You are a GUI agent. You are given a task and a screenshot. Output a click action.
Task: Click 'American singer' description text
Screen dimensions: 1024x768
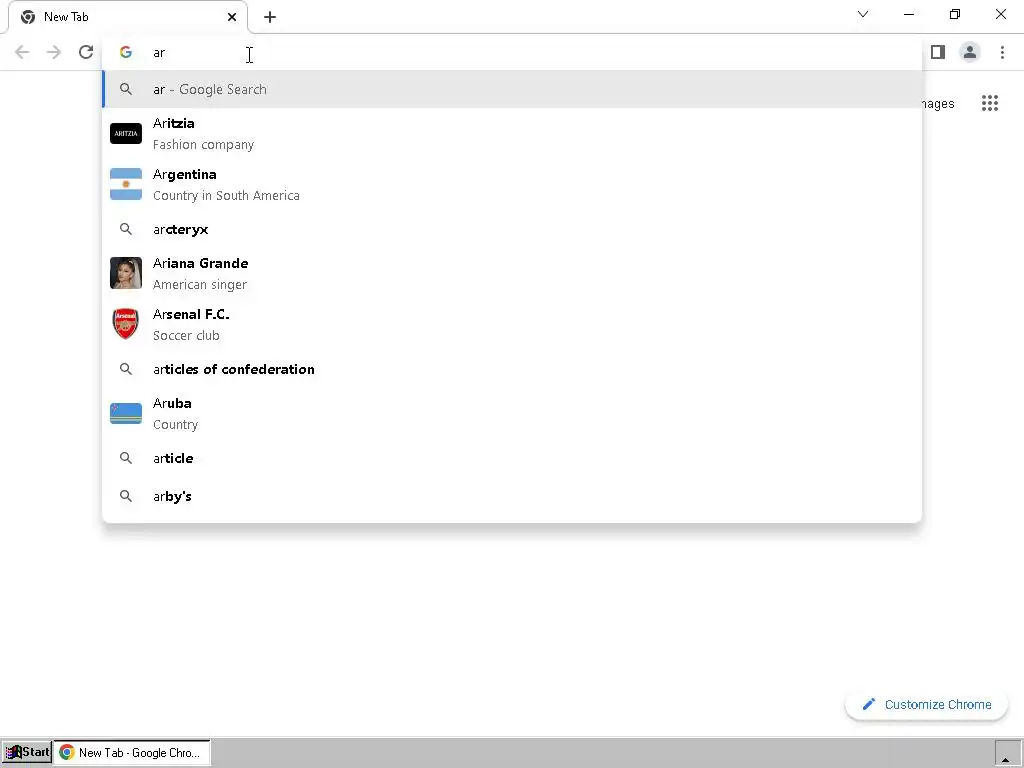tap(200, 284)
